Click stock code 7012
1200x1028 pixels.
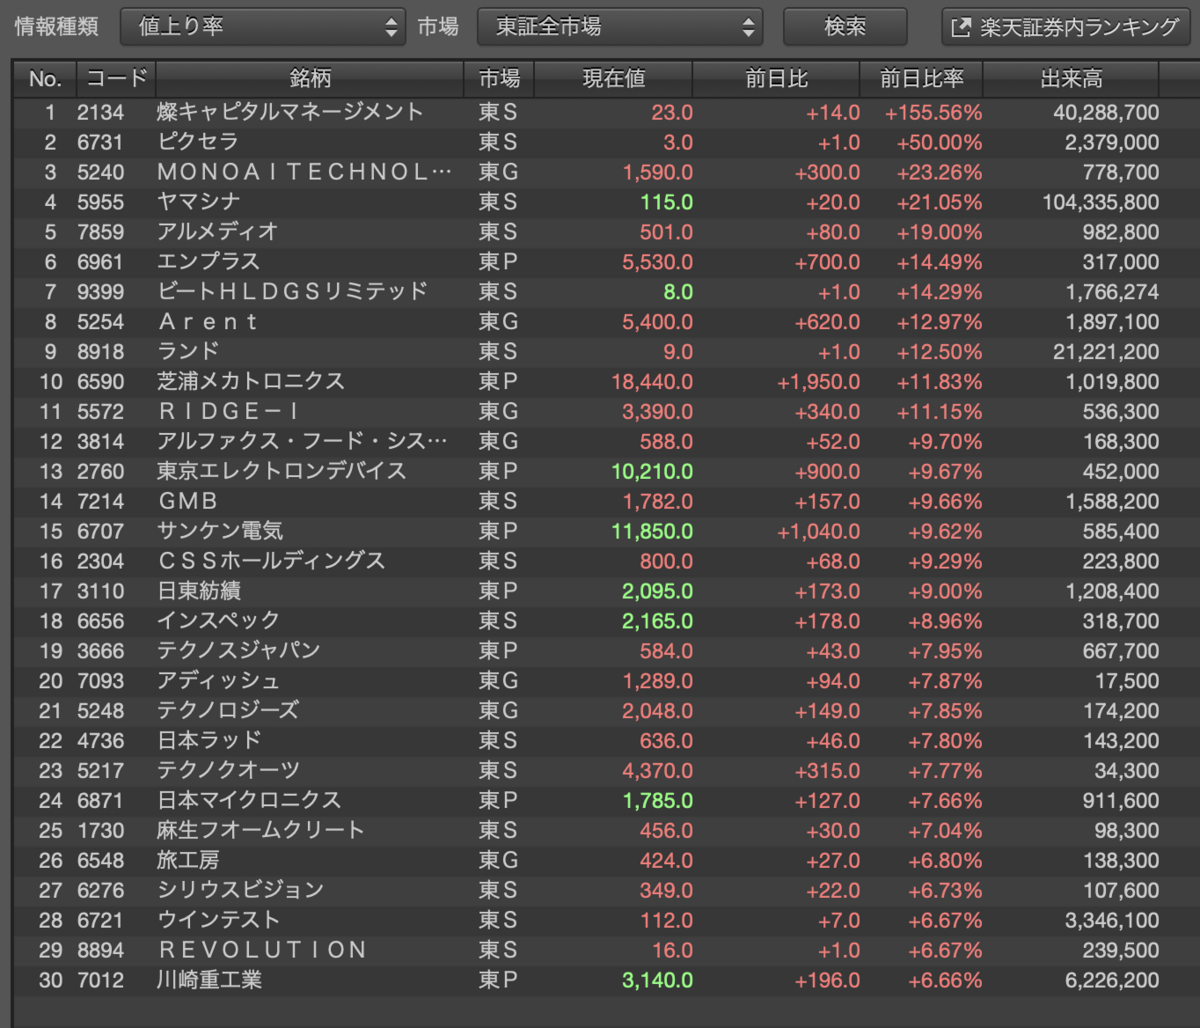(x=100, y=980)
